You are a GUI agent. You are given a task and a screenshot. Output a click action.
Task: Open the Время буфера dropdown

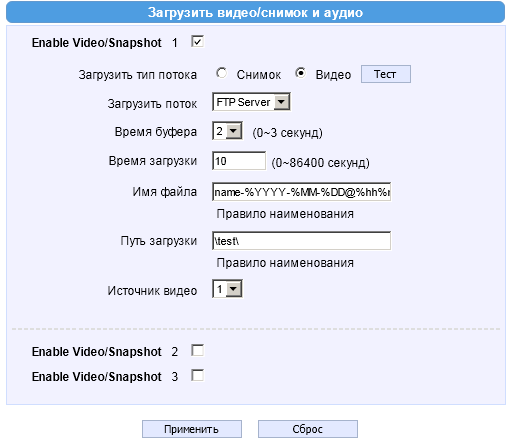point(227,131)
